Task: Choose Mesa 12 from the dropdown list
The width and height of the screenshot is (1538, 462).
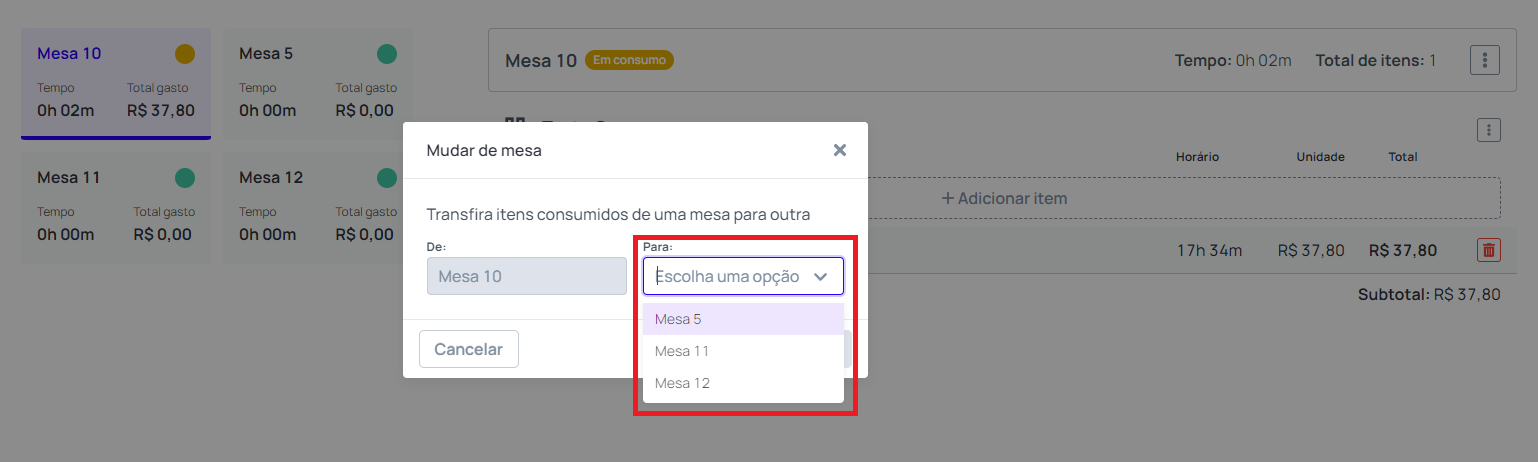Action: pos(743,383)
